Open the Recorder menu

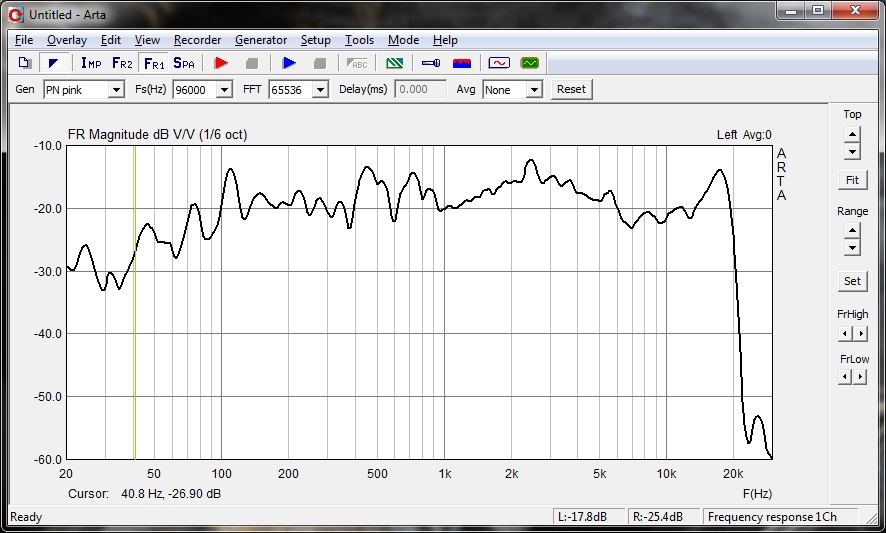197,40
